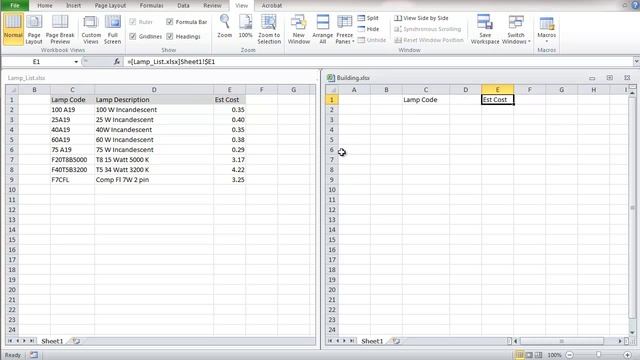Screen dimensions: 640x360
Task: Insert new sheet in Lamp_List window
Action: click(76, 341)
